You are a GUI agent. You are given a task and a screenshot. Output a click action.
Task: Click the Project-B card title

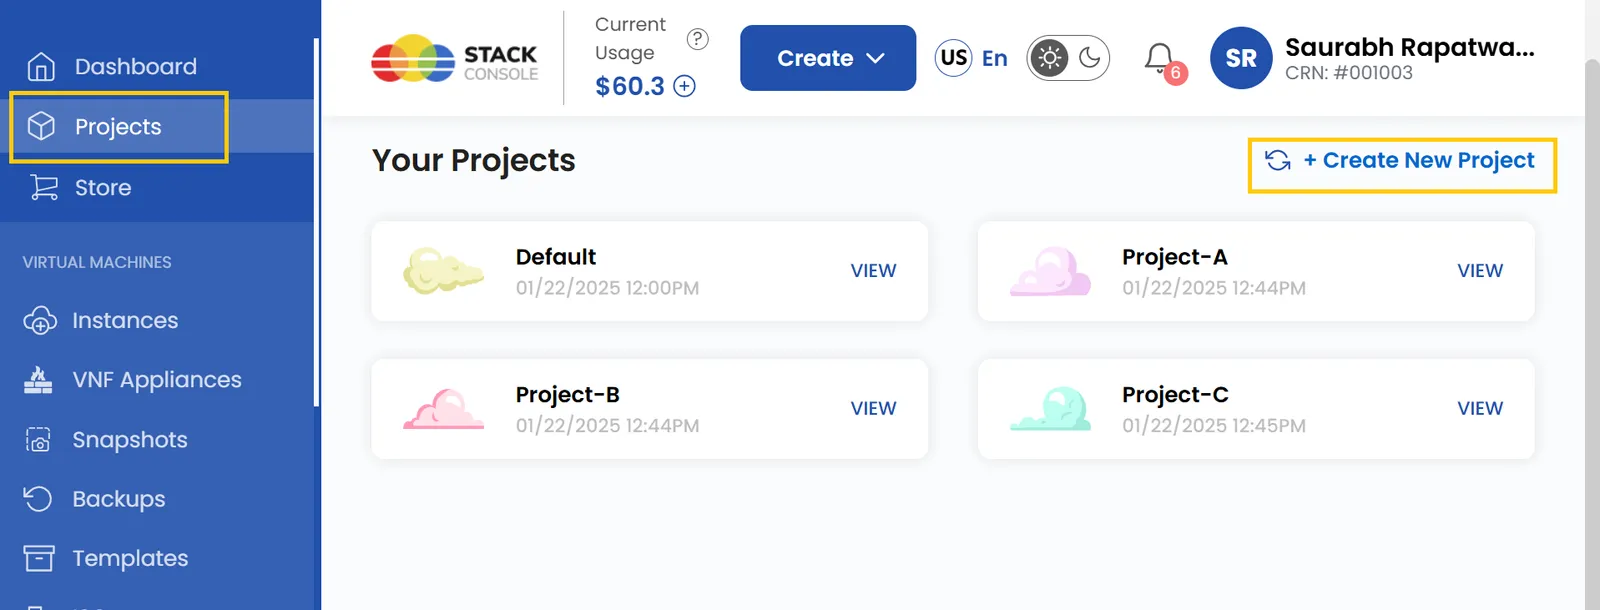coord(568,395)
